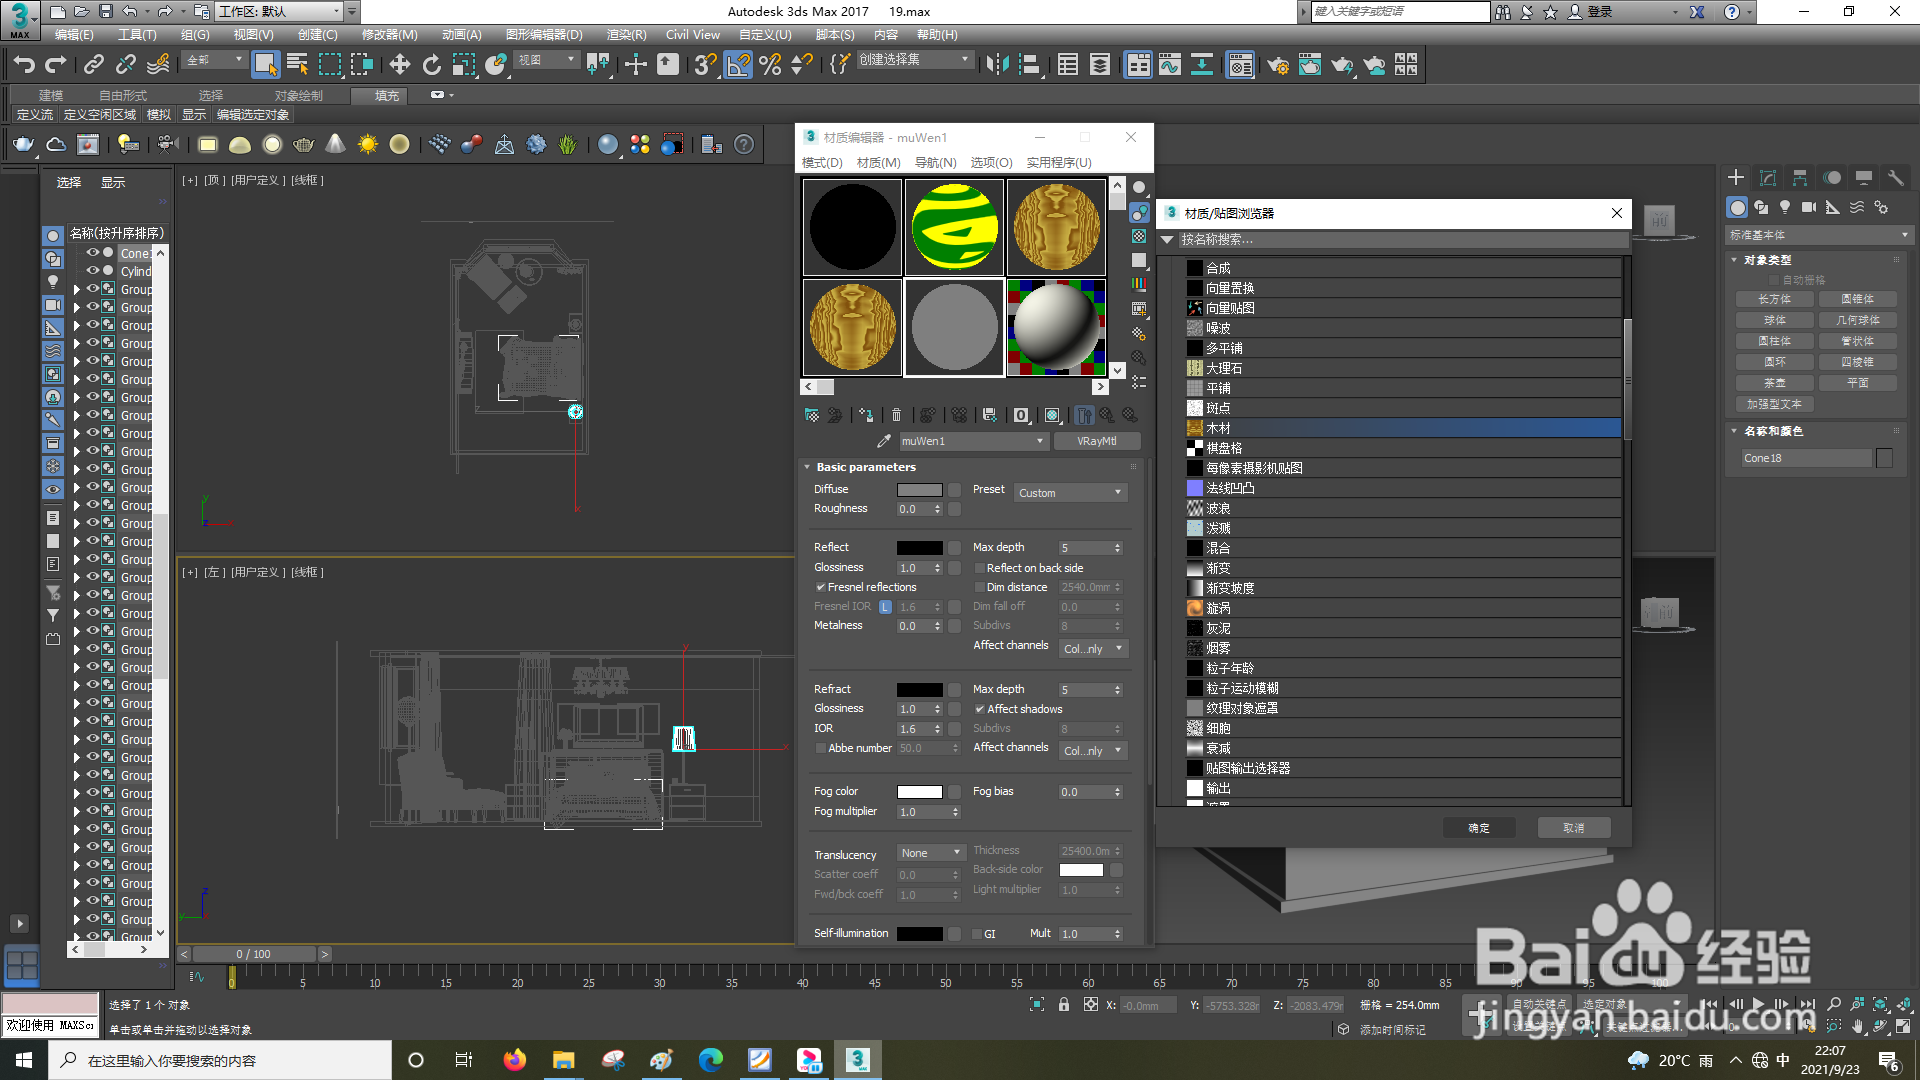Enable the Reflect on back side checkbox

click(x=980, y=569)
